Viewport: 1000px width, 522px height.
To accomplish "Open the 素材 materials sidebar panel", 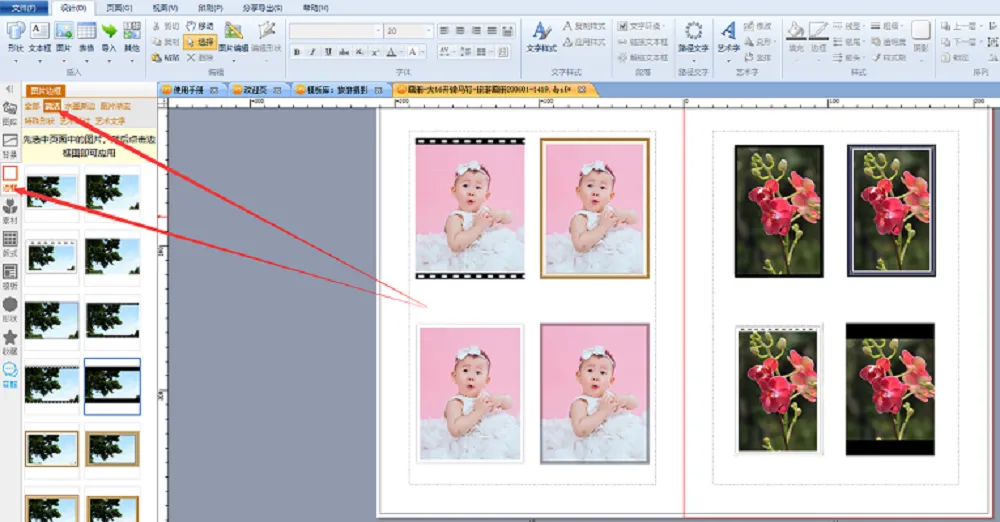I will click(10, 208).
